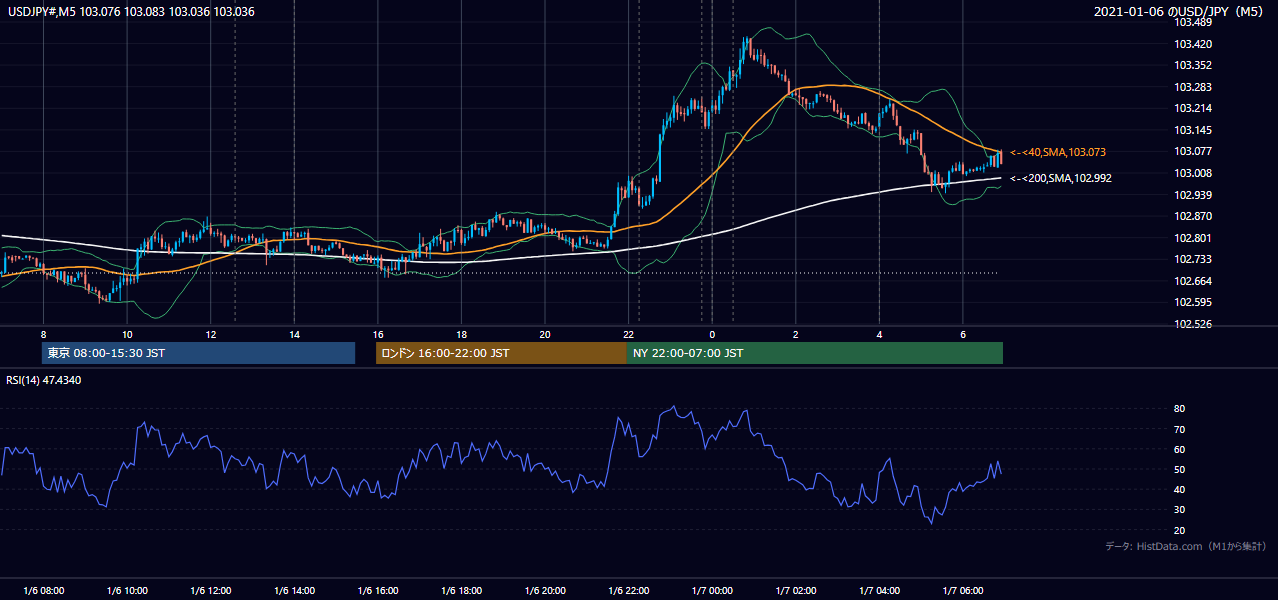Click price axis label 103.420
Screen dimensions: 1278x600
pyautogui.click(x=1193, y=44)
